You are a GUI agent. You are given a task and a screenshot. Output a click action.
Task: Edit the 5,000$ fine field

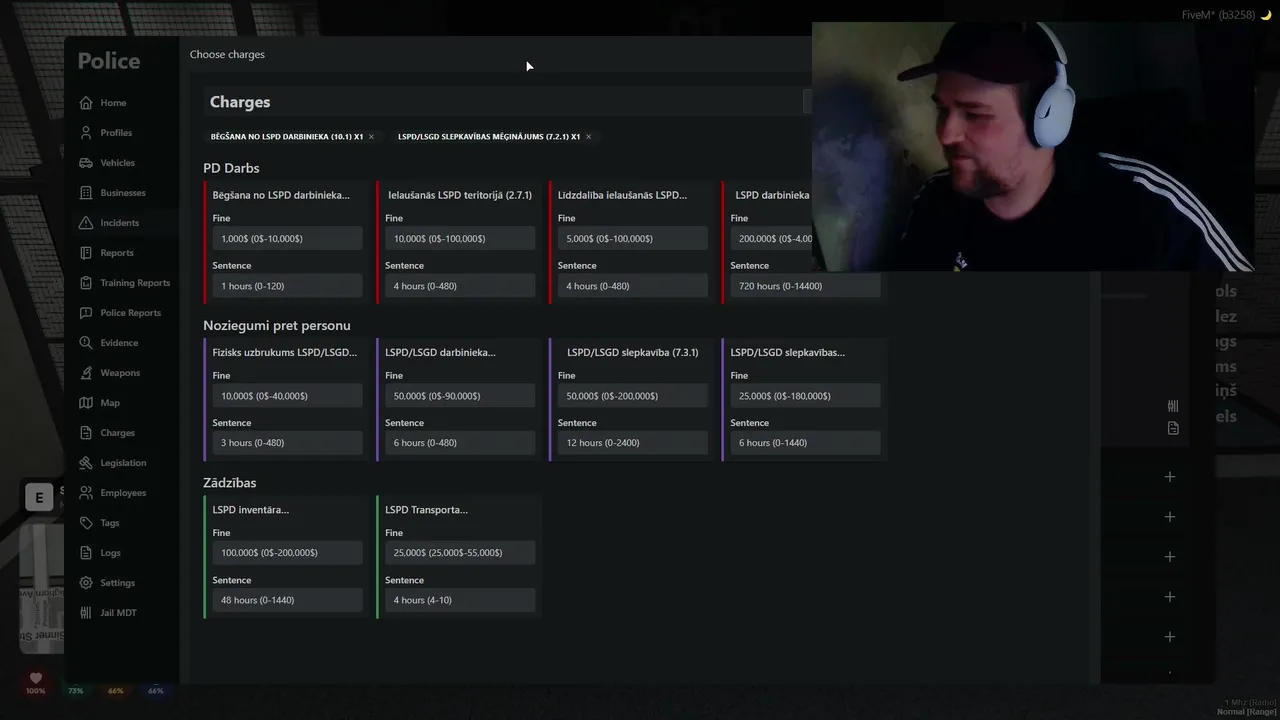coord(633,239)
